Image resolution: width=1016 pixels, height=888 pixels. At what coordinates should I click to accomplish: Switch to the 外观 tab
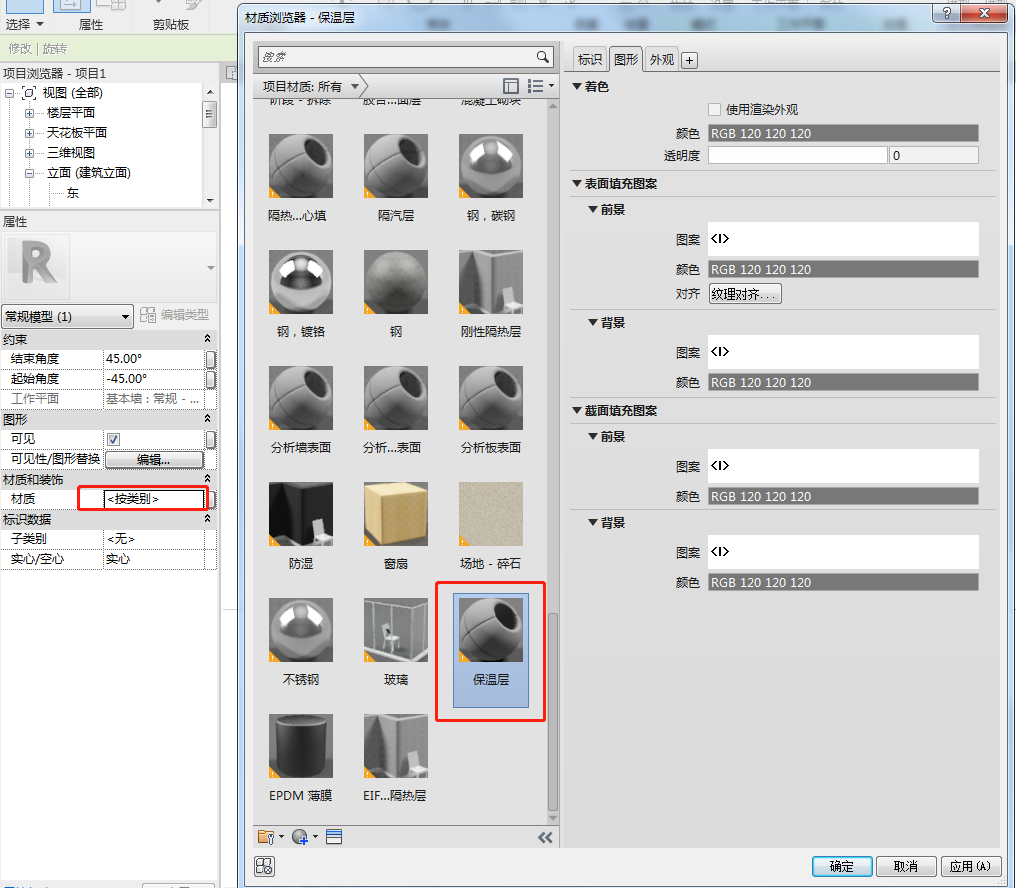[x=662, y=60]
